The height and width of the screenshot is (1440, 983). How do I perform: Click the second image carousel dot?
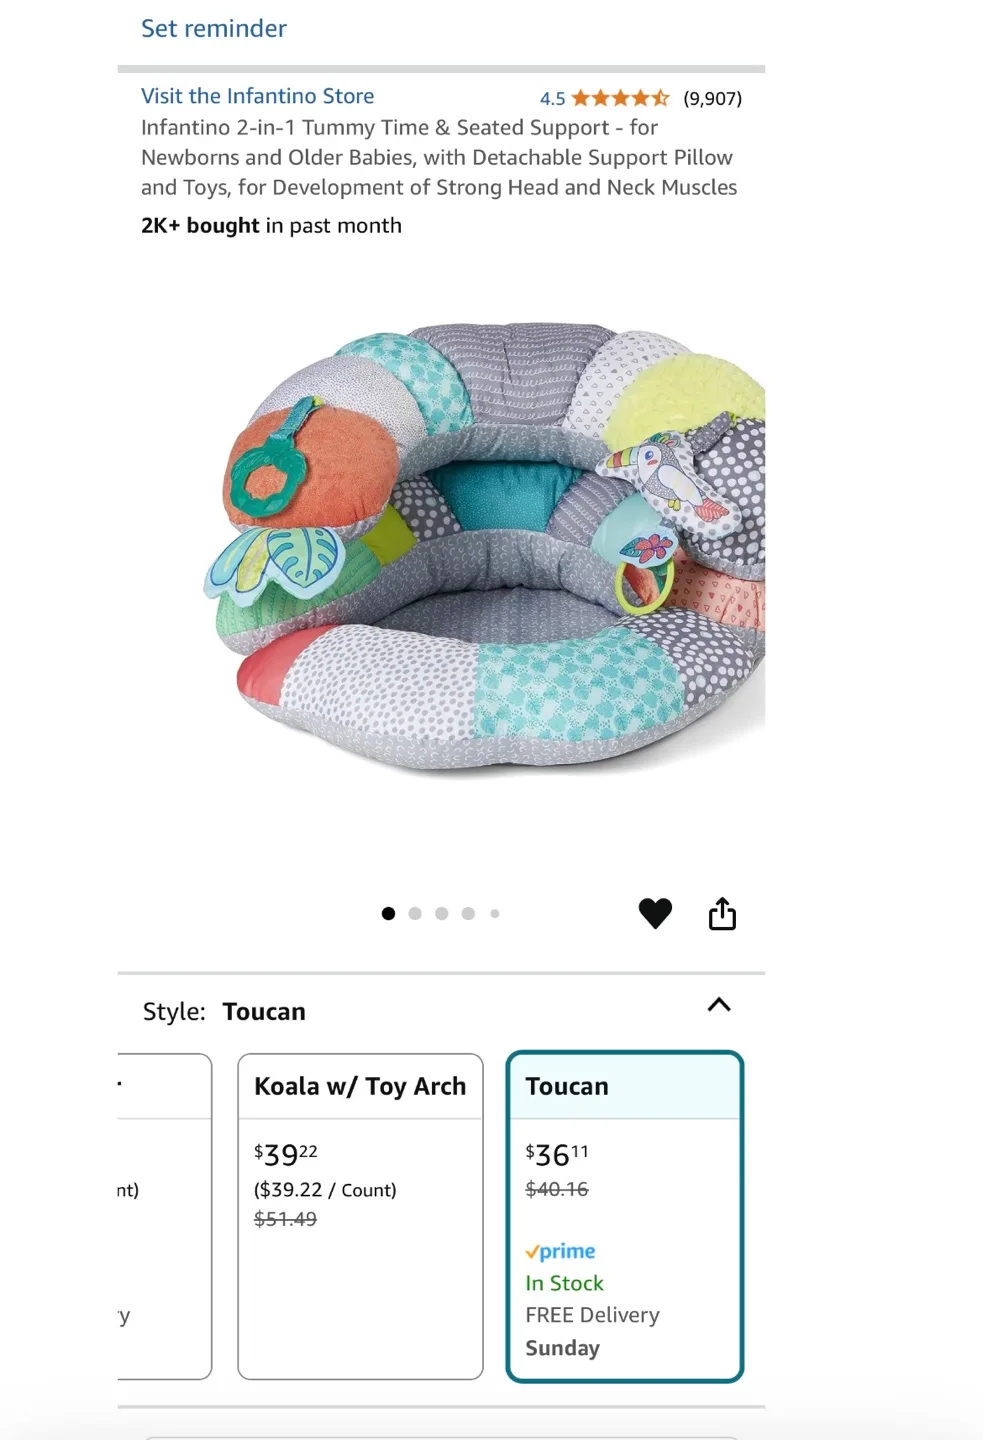tap(415, 913)
